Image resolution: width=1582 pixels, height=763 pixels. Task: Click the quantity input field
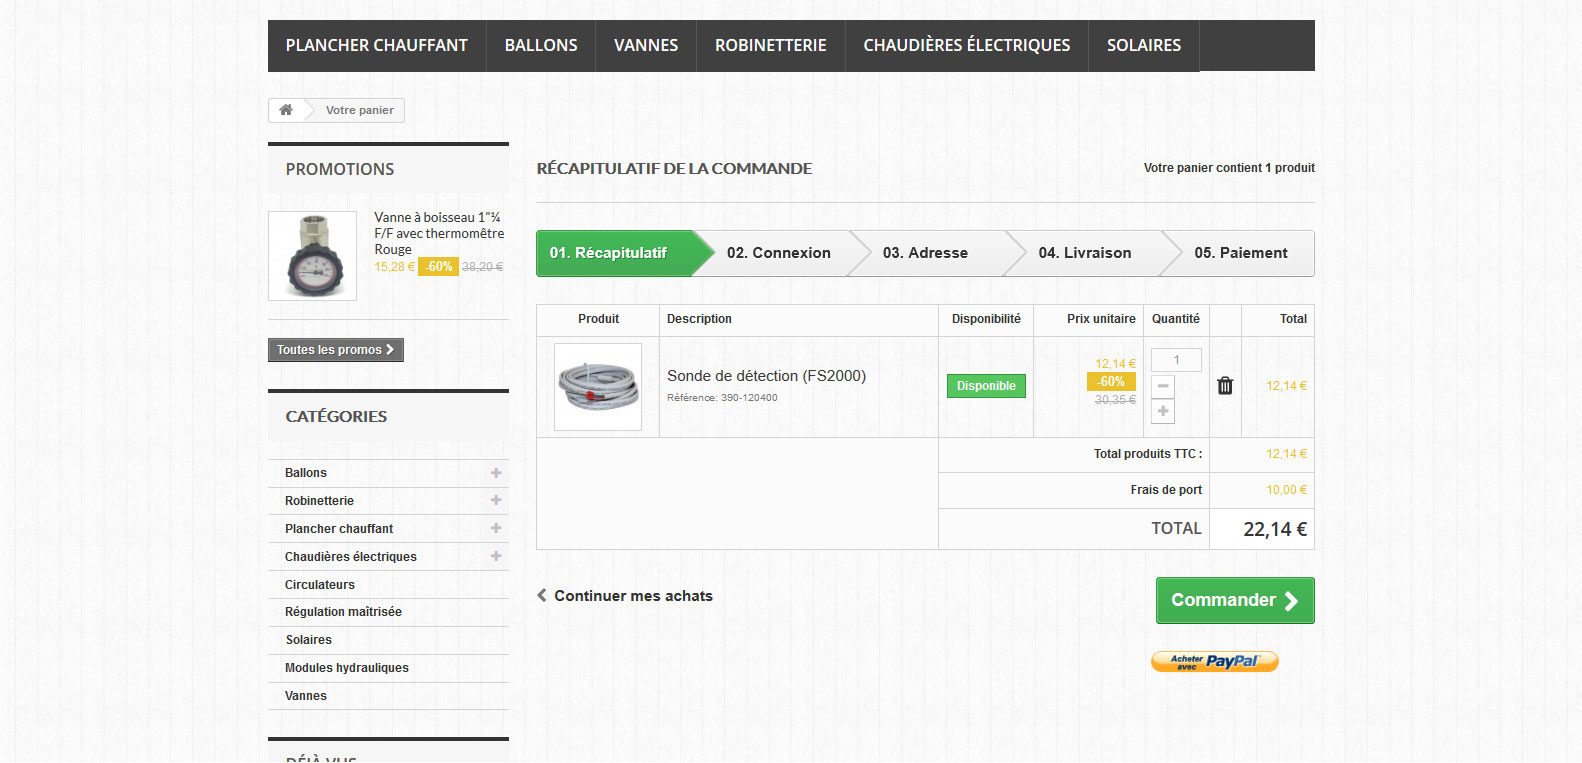1176,360
